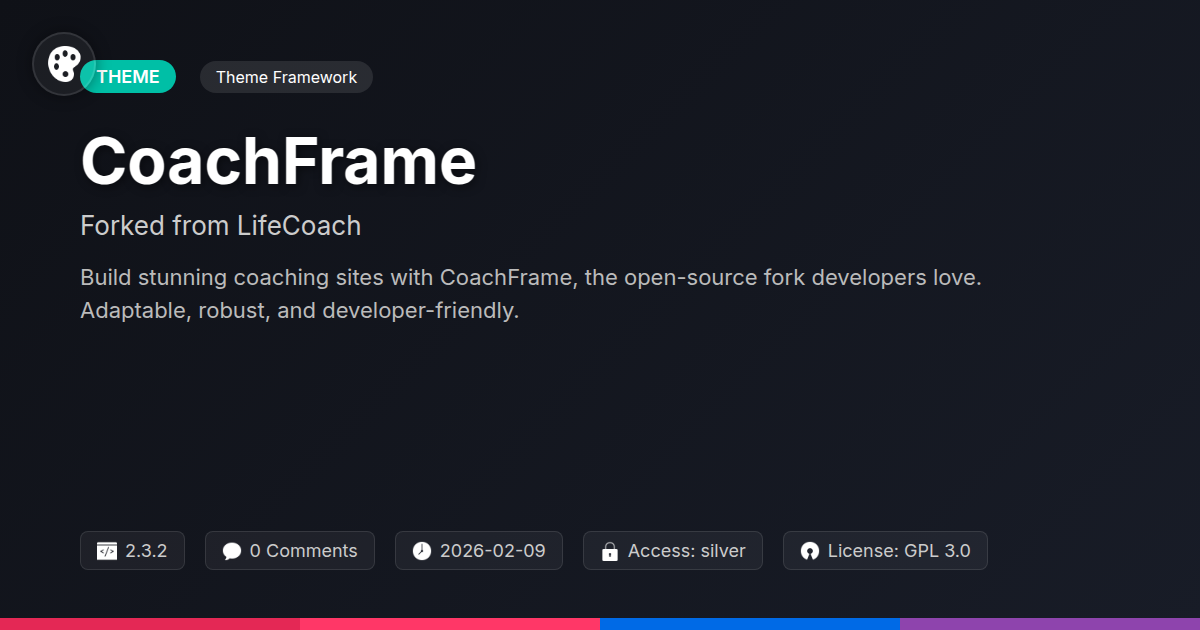Click the CoachFrame title heading
Screen dimensions: 1200x630
pyautogui.click(x=278, y=161)
